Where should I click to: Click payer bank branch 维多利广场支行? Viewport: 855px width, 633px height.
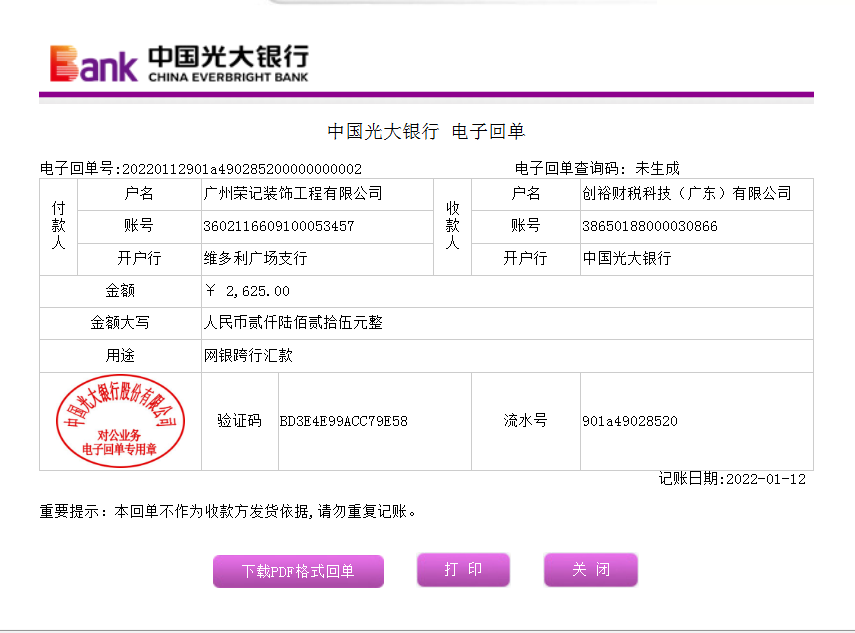coord(255,258)
